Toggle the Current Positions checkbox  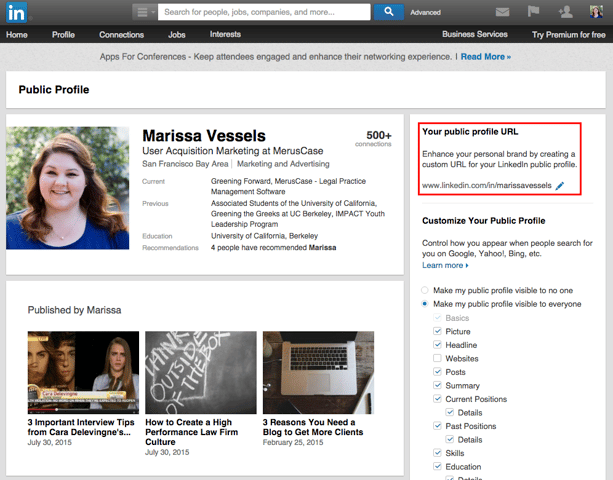[437, 399]
